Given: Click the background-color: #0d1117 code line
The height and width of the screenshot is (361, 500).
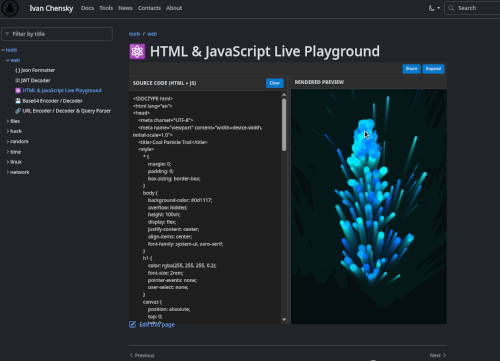Looking at the screenshot, I should (180, 200).
